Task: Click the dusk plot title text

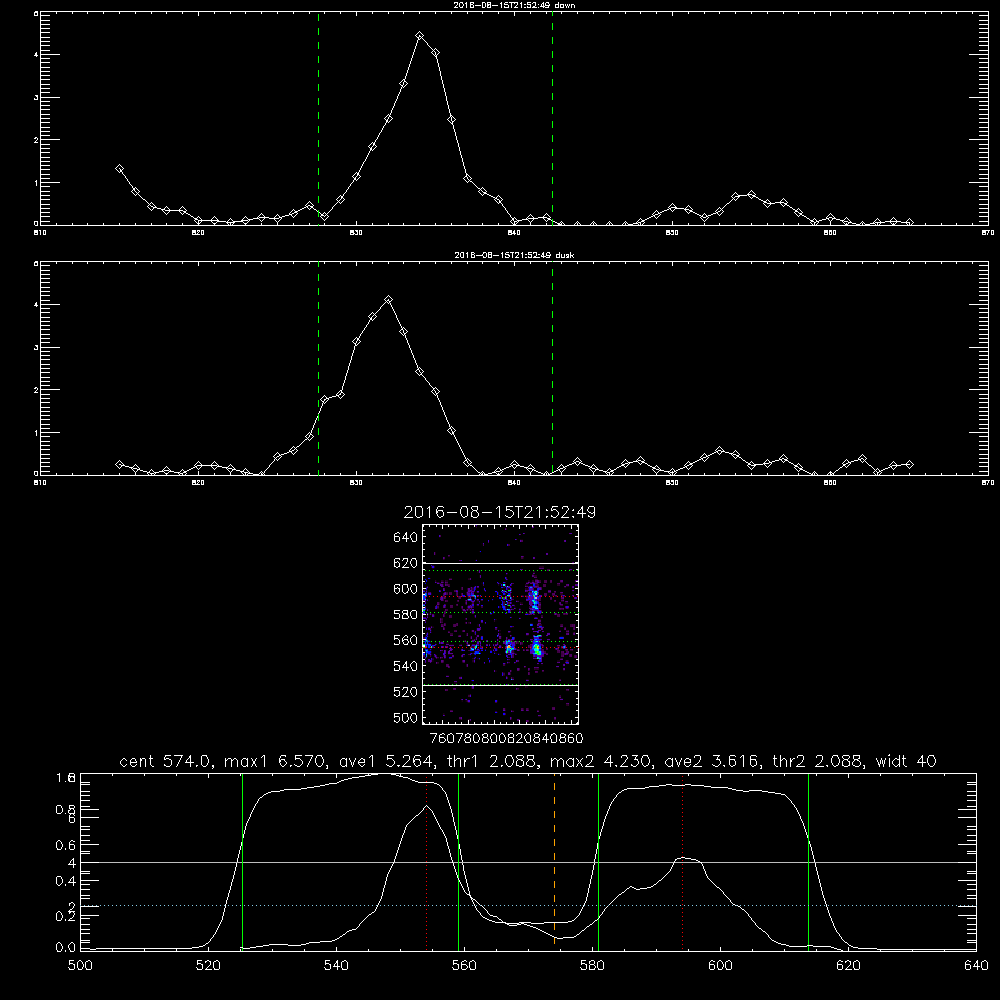Action: coord(514,255)
